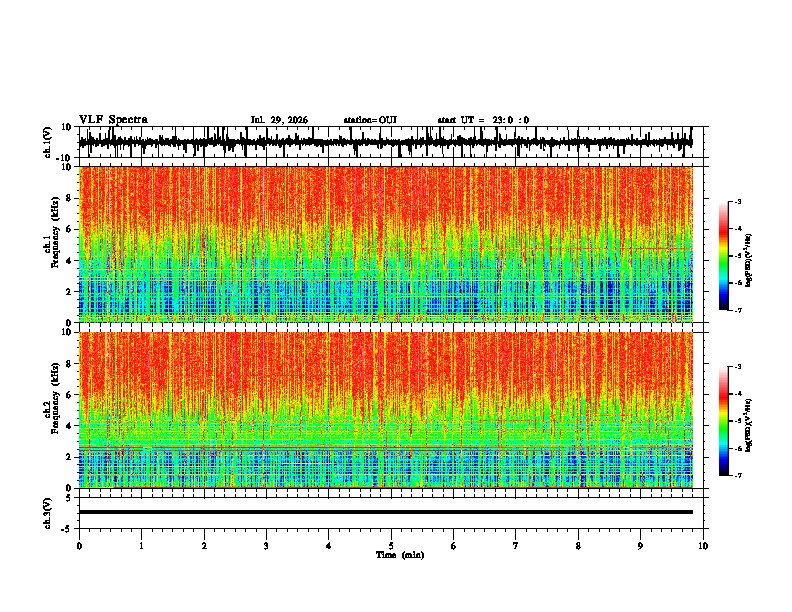This screenshot has width=792, height=612.
Task: Click the "ch.3(V)" axis label
Action: pos(48,513)
